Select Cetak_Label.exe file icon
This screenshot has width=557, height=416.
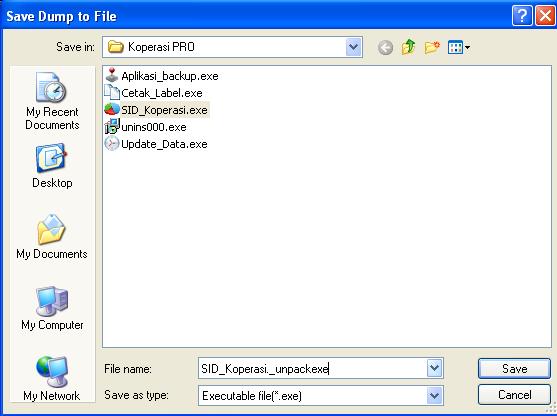point(112,92)
